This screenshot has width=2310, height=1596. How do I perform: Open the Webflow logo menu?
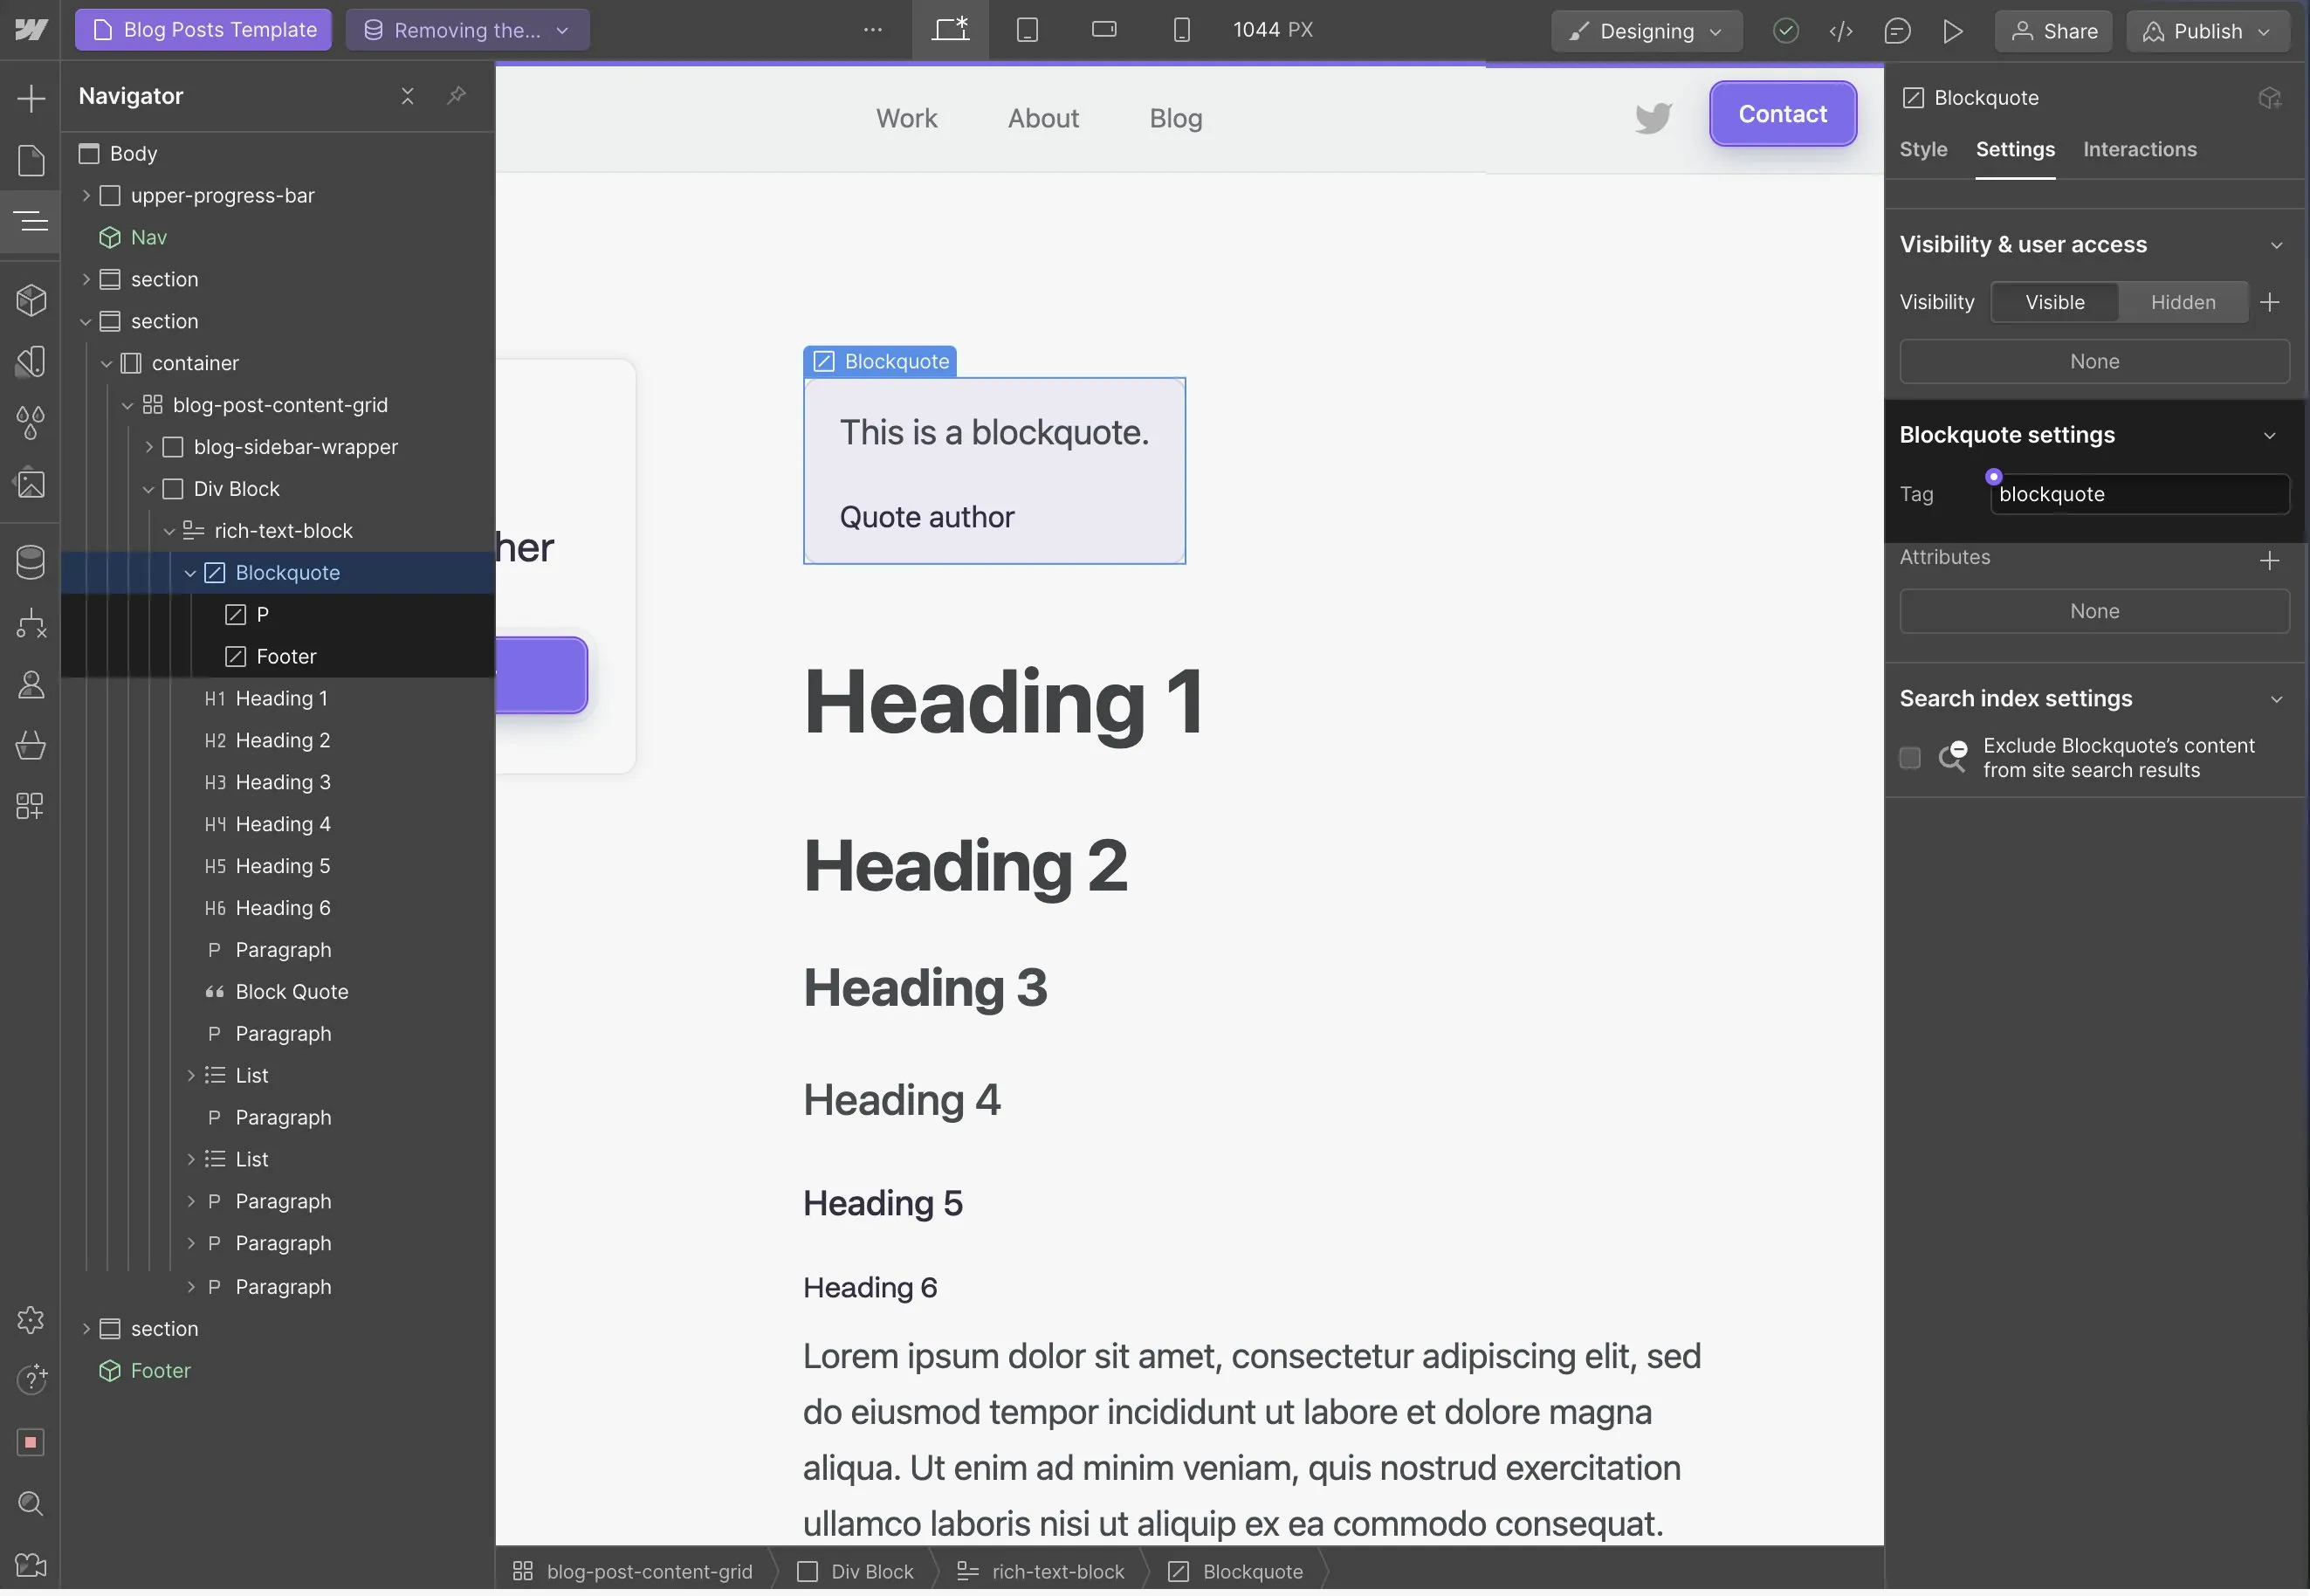[31, 30]
